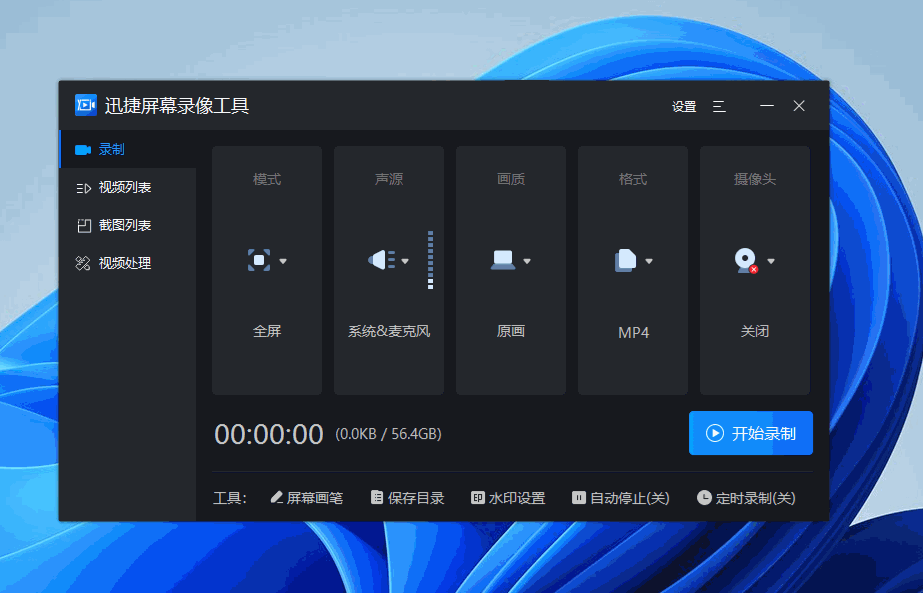Click the 声源 card heading

pyautogui.click(x=389, y=179)
